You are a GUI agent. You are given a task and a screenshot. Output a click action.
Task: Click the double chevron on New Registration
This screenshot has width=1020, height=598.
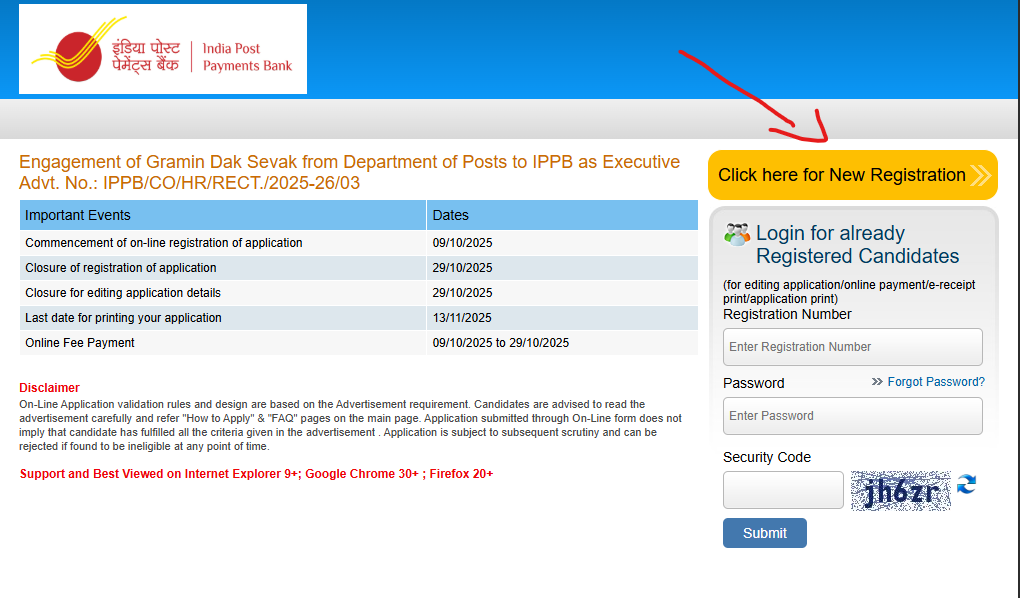click(x=980, y=176)
